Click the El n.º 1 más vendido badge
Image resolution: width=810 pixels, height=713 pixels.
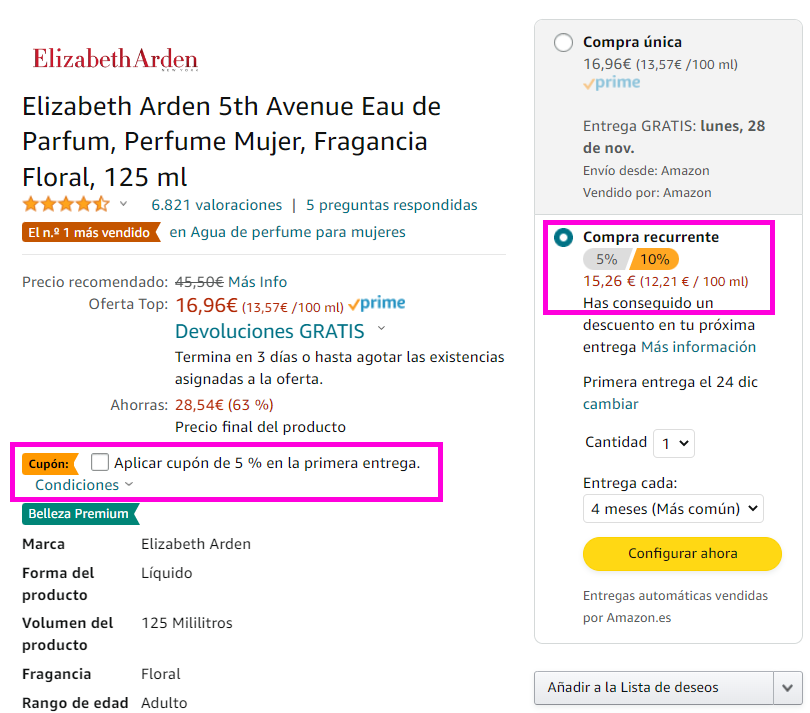pos(91,232)
